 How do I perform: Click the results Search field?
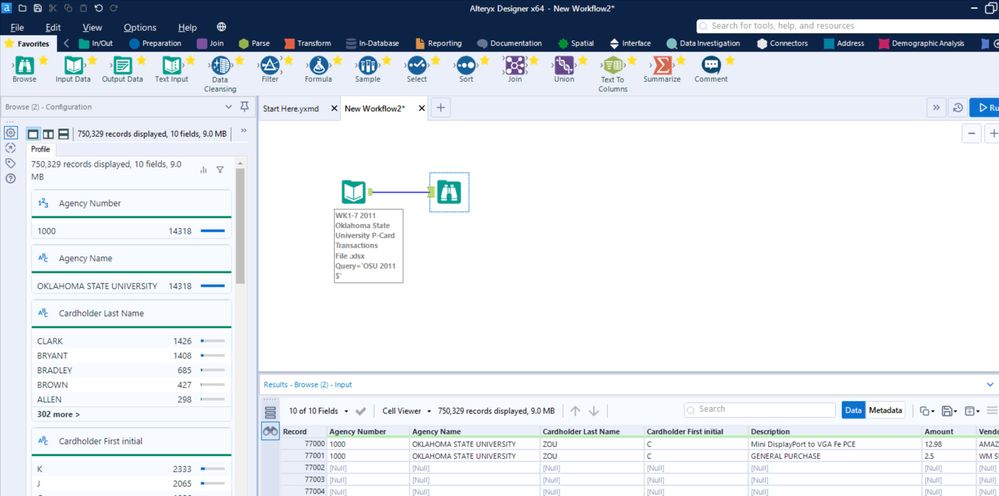tap(759, 409)
